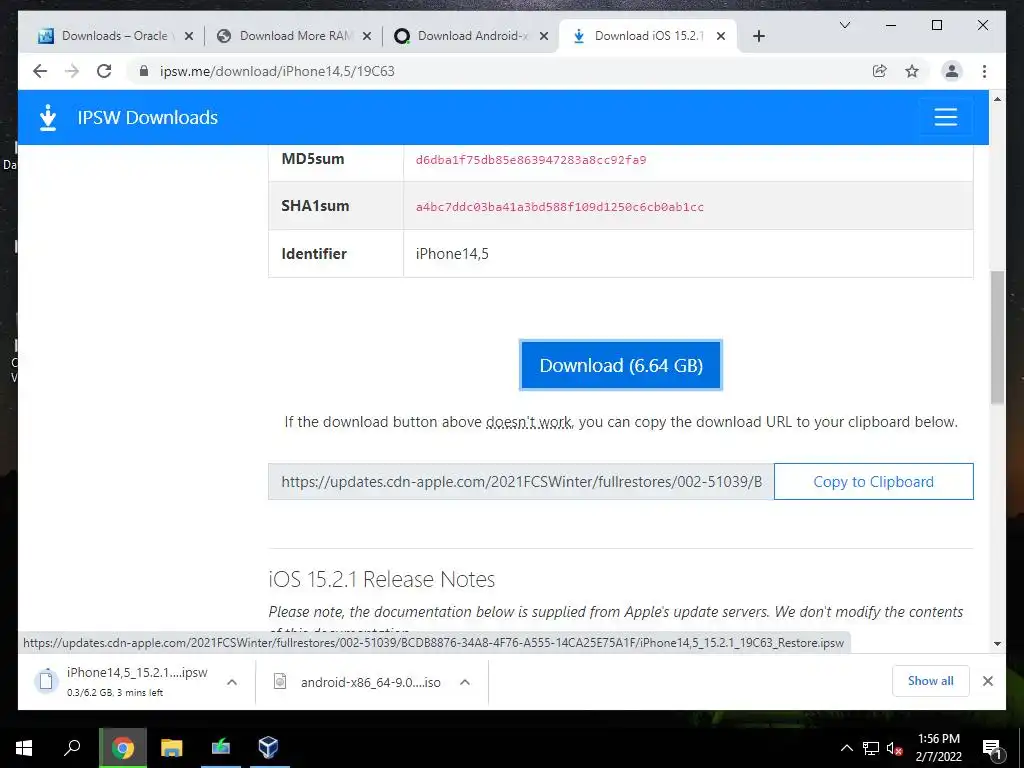Close the Download More RAM tab
This screenshot has height=768, width=1024.
click(366, 36)
